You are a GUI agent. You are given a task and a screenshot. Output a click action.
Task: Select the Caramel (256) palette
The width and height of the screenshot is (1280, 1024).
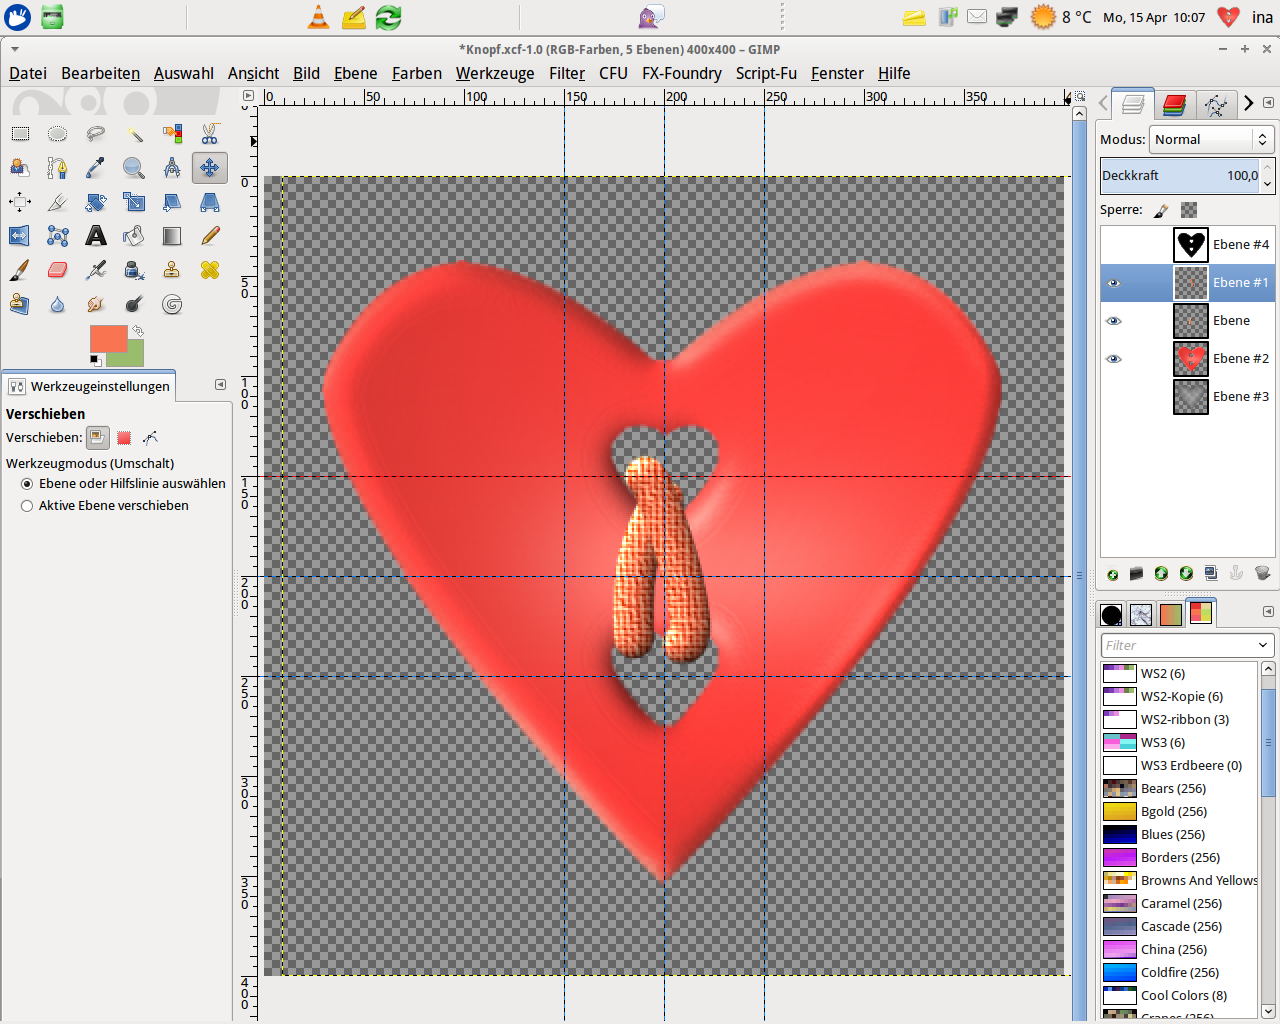[1181, 903]
